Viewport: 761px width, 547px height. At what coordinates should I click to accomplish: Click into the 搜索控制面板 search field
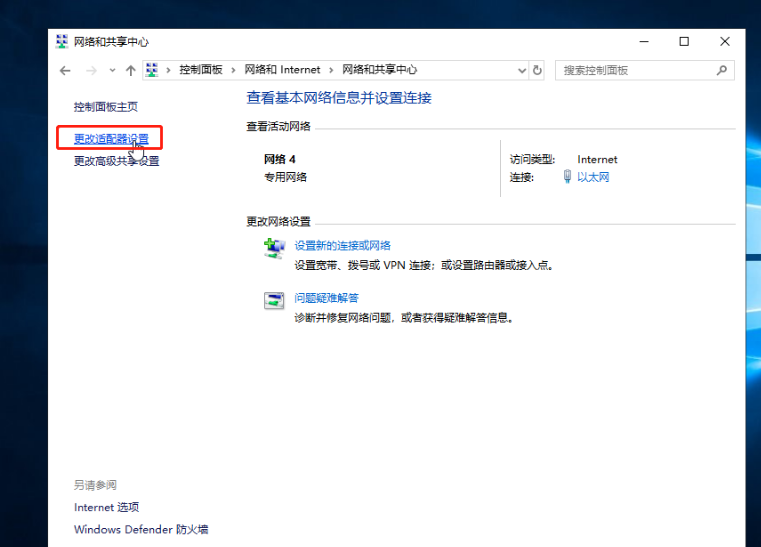point(635,70)
